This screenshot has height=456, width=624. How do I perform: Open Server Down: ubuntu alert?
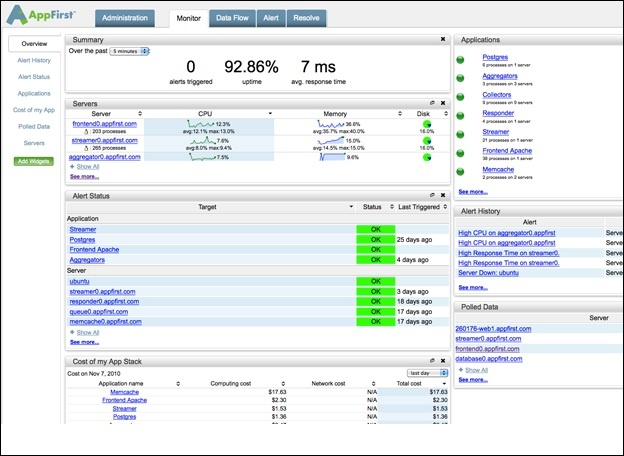click(x=488, y=273)
